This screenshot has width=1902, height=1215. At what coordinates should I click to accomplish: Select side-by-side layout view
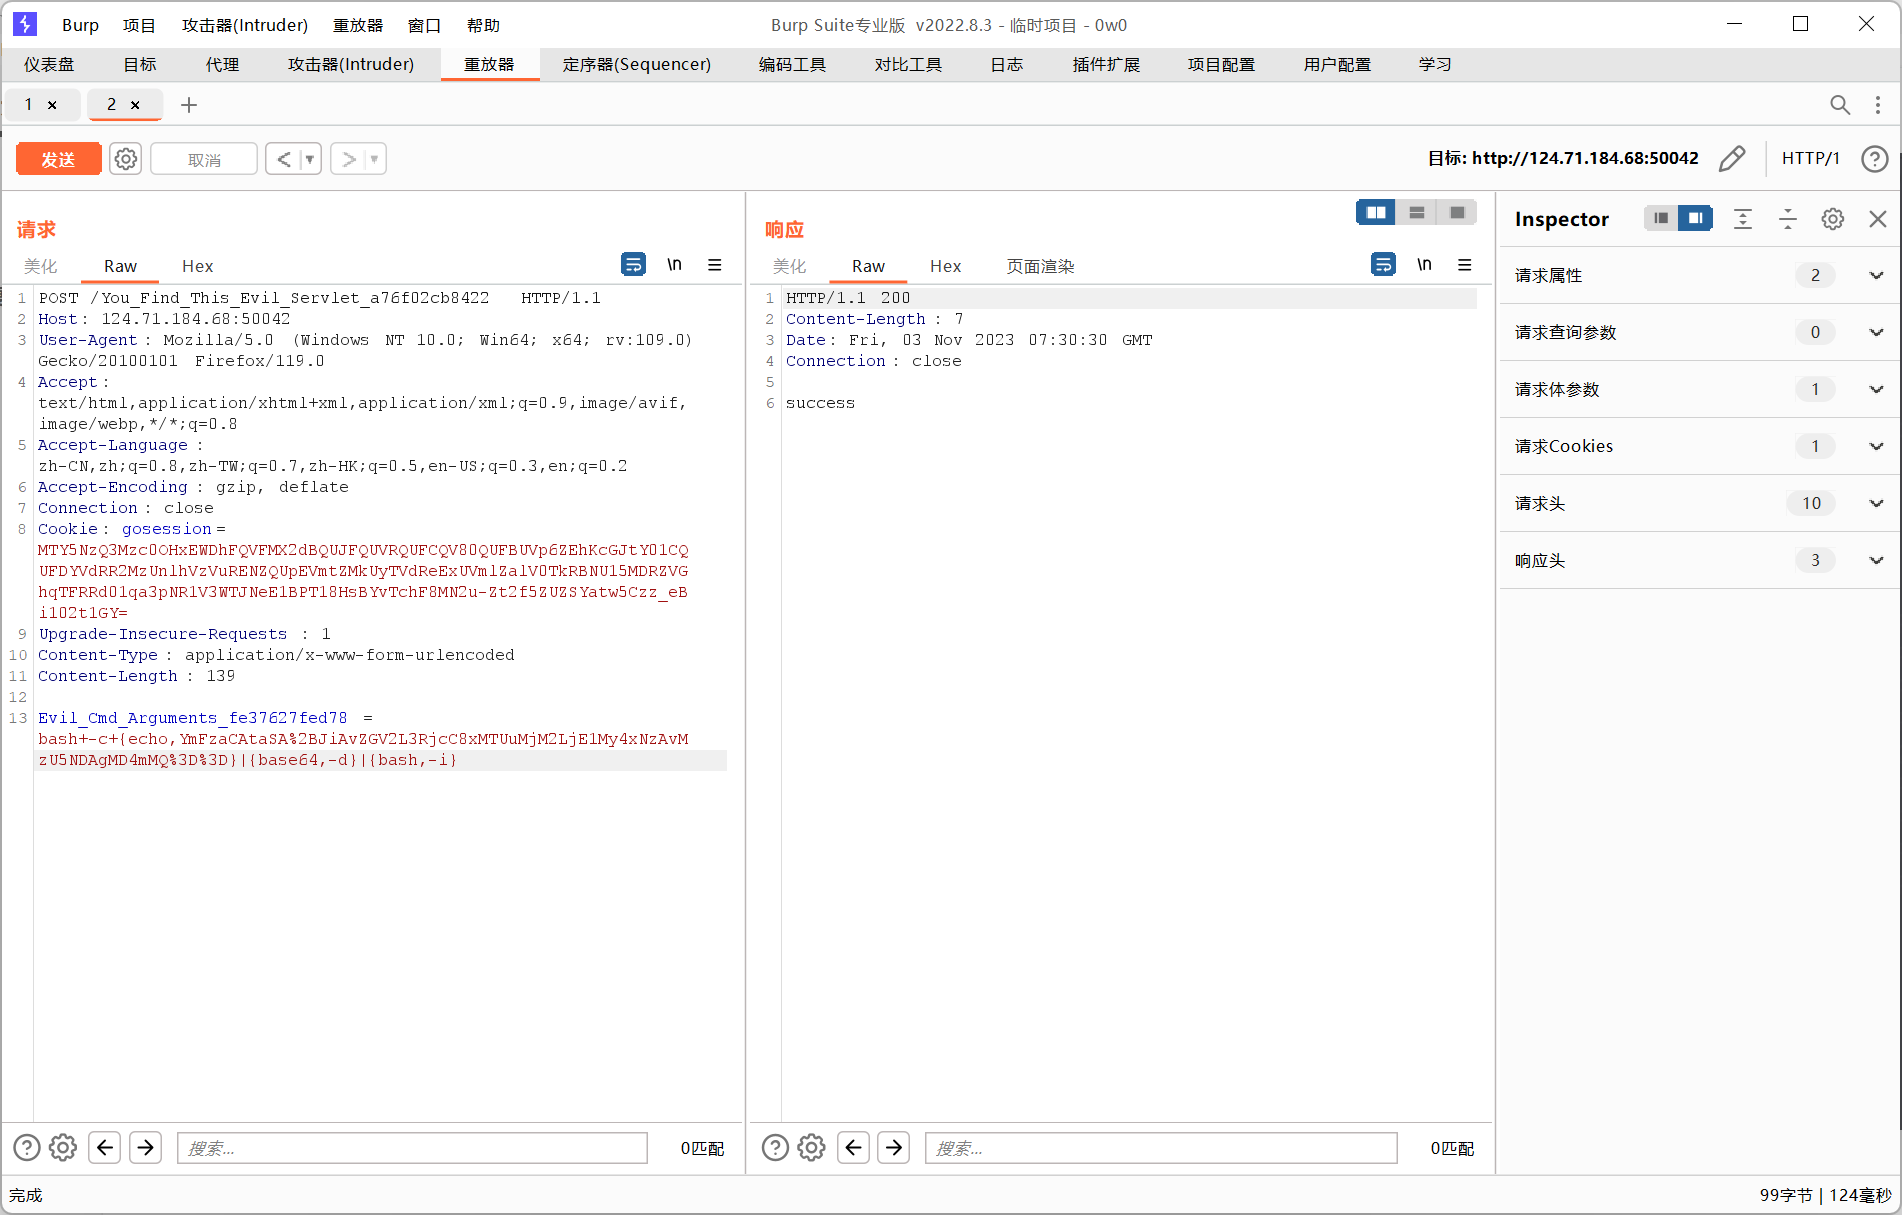1376,213
